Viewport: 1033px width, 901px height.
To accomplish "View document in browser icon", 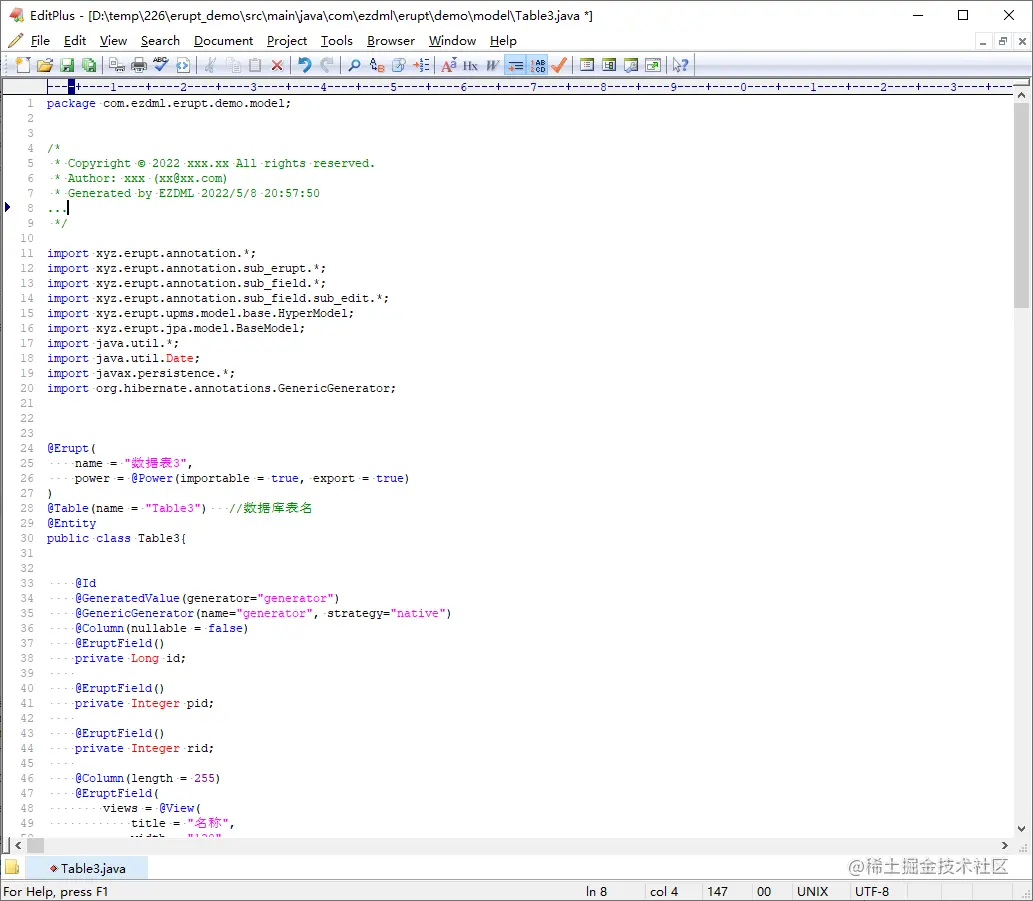I will point(183,65).
